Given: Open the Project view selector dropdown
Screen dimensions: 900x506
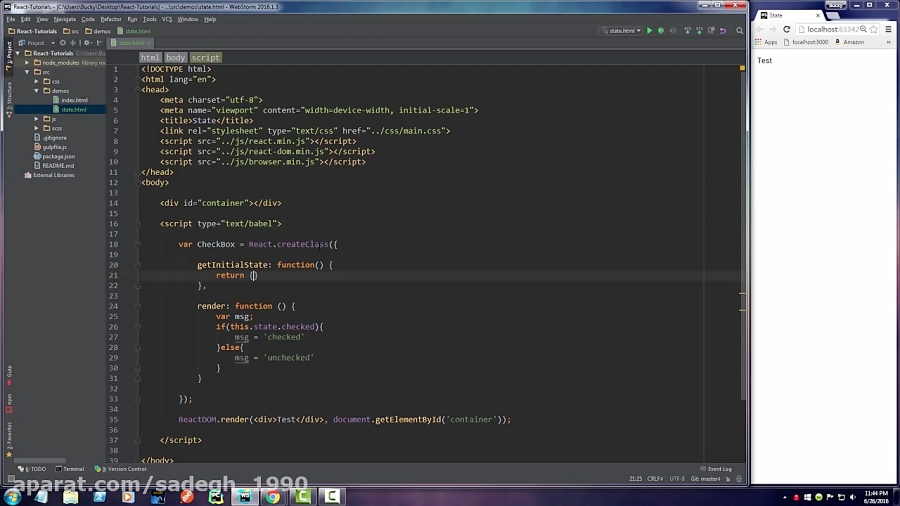Looking at the screenshot, I should click(36, 42).
